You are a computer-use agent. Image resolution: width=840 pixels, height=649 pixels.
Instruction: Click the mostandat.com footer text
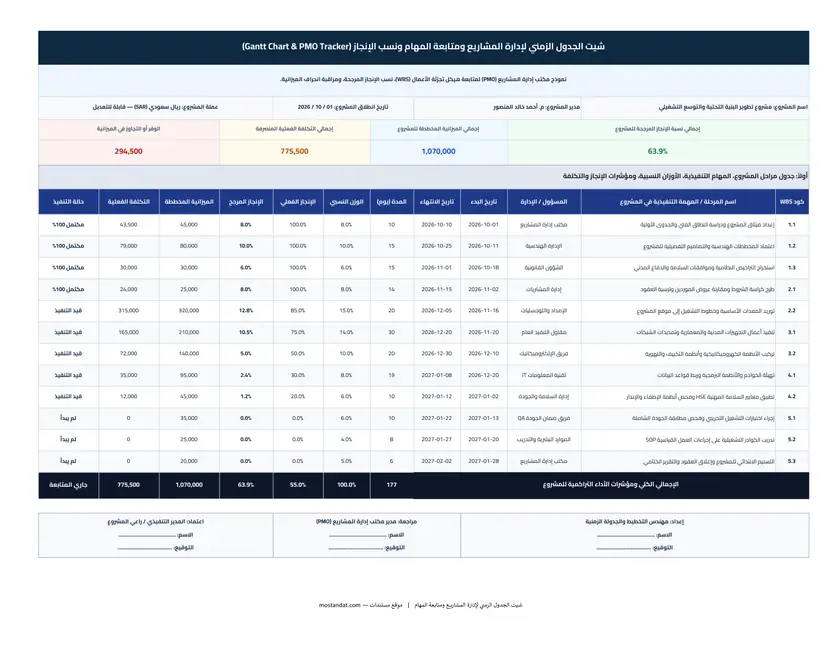coord(340,605)
